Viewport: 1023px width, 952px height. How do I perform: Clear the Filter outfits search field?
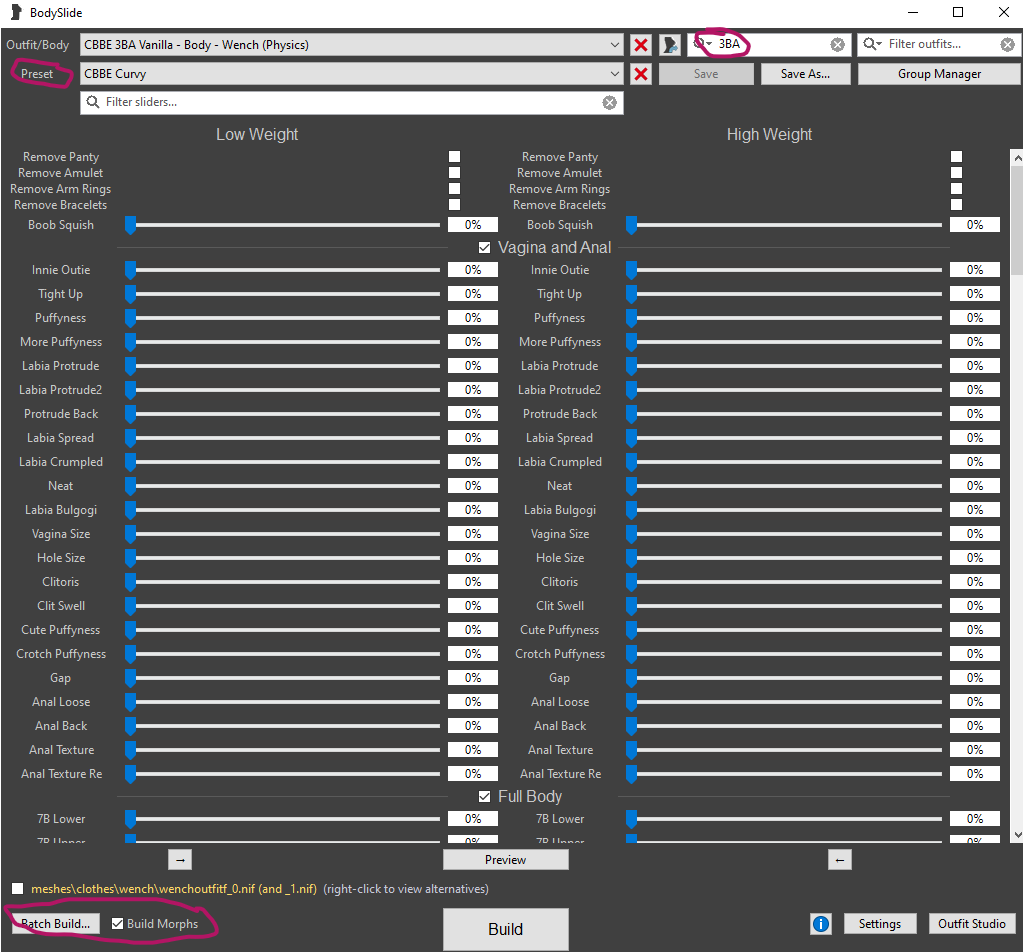[1007, 44]
